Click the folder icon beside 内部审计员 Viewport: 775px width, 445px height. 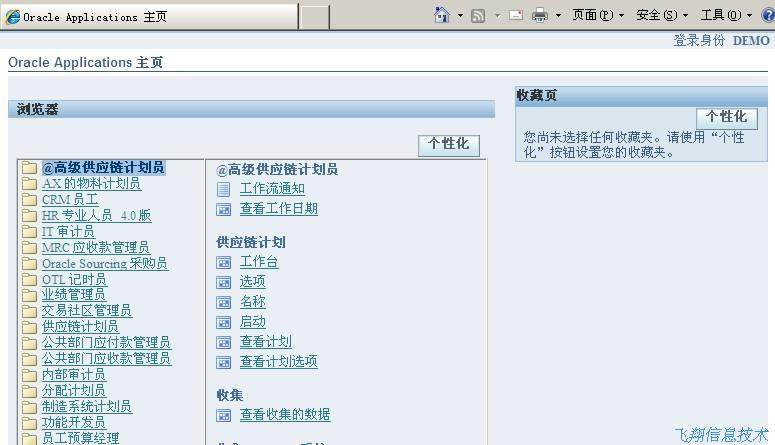(x=30, y=375)
